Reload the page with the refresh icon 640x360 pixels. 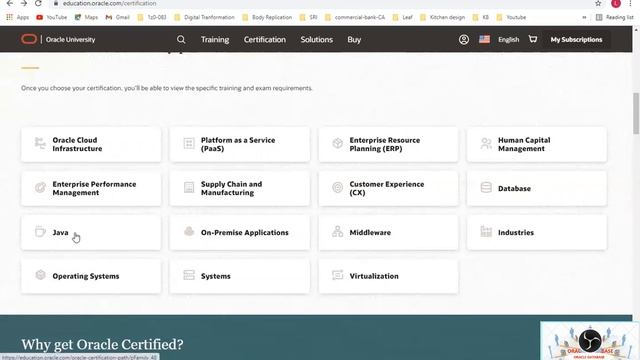coord(38,3)
